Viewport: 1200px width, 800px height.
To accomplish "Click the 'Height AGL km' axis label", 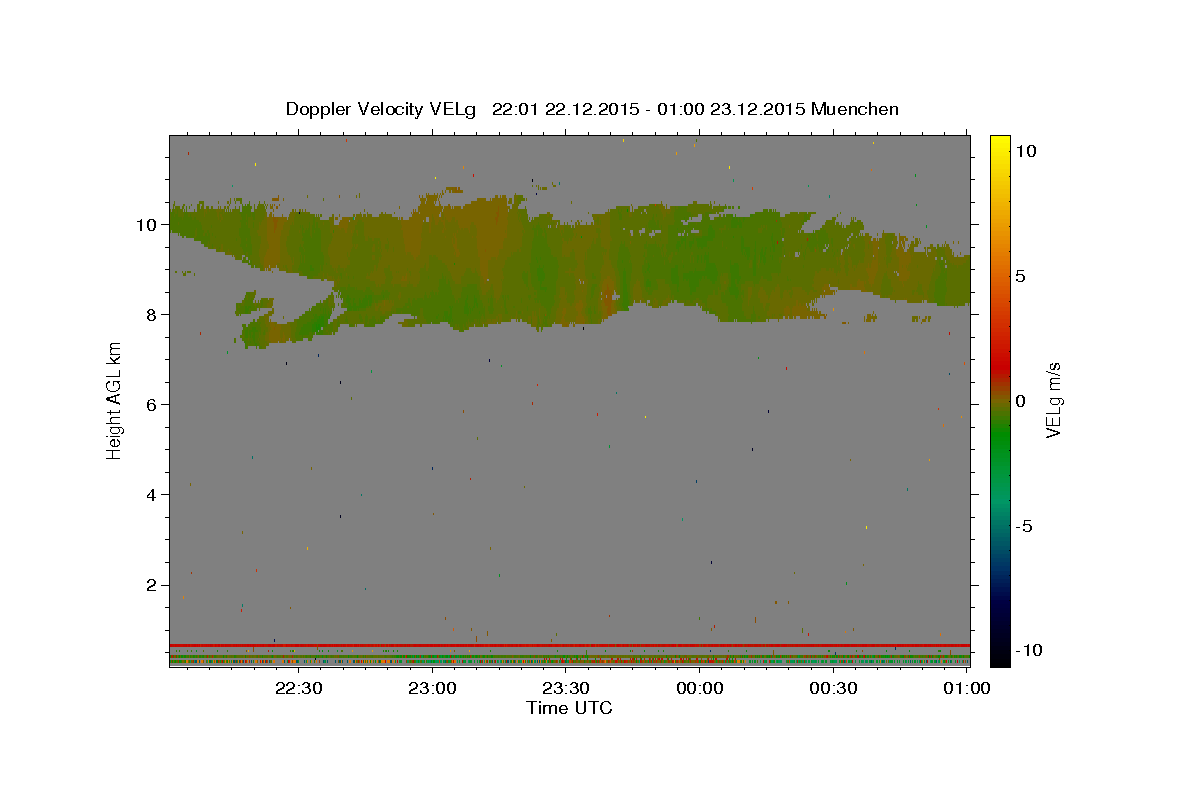I will click(x=115, y=400).
